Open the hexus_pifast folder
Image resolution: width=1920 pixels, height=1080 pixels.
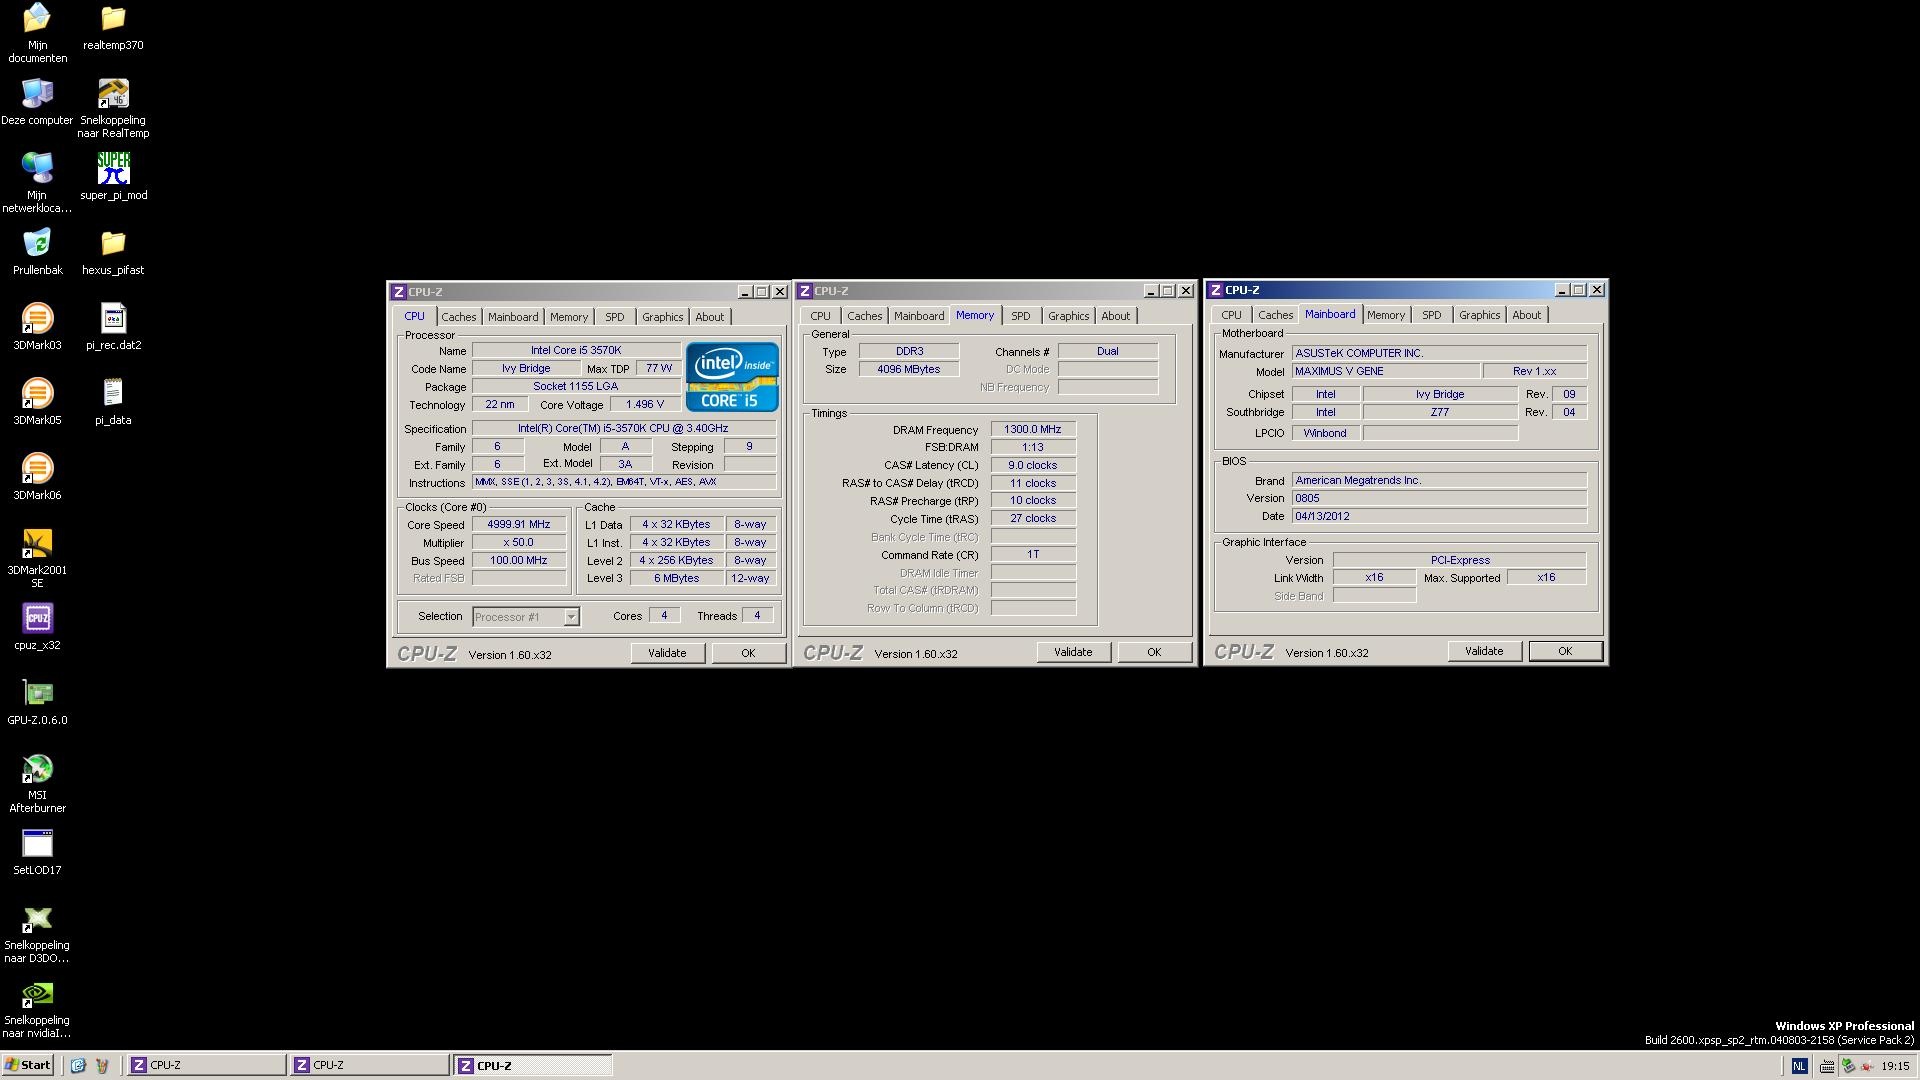pyautogui.click(x=113, y=245)
